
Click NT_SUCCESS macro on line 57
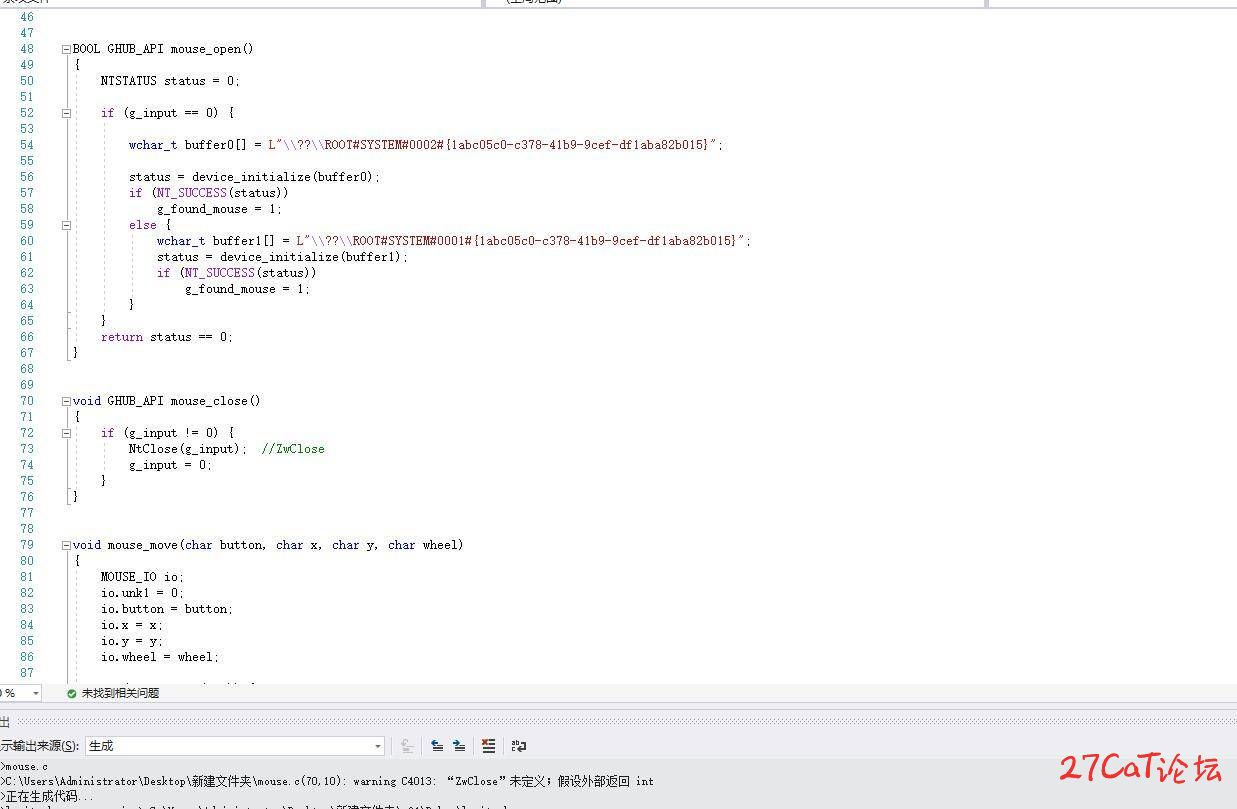click(191, 193)
